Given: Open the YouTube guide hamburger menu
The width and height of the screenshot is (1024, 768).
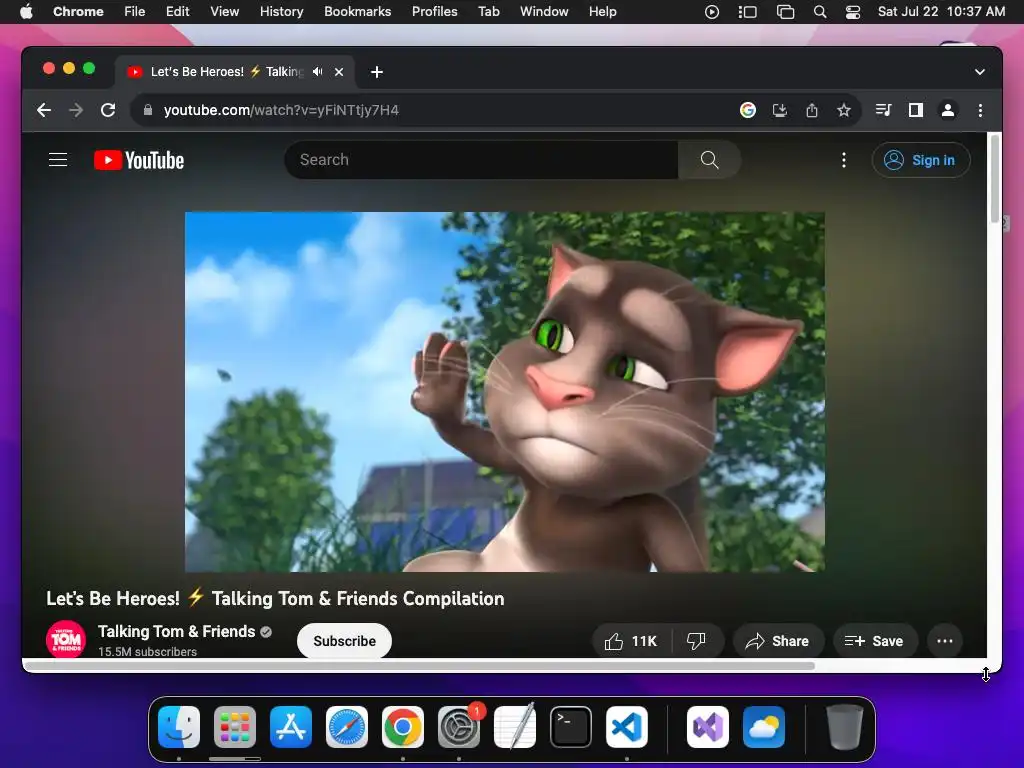Looking at the screenshot, I should (x=58, y=159).
